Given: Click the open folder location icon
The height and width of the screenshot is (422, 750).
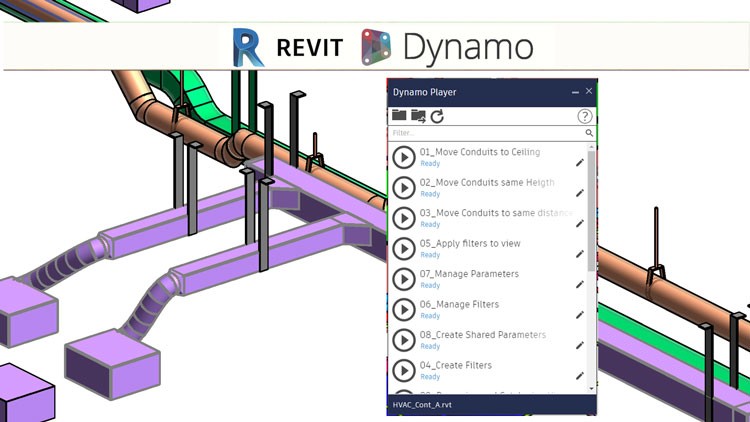Looking at the screenshot, I should click(418, 116).
